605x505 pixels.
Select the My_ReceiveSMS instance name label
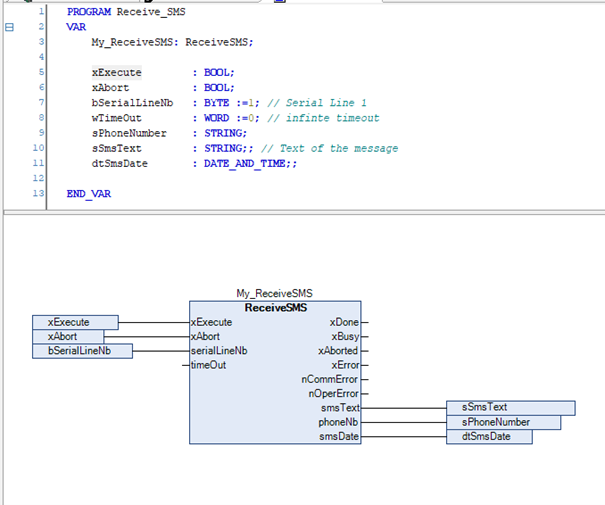(274, 294)
